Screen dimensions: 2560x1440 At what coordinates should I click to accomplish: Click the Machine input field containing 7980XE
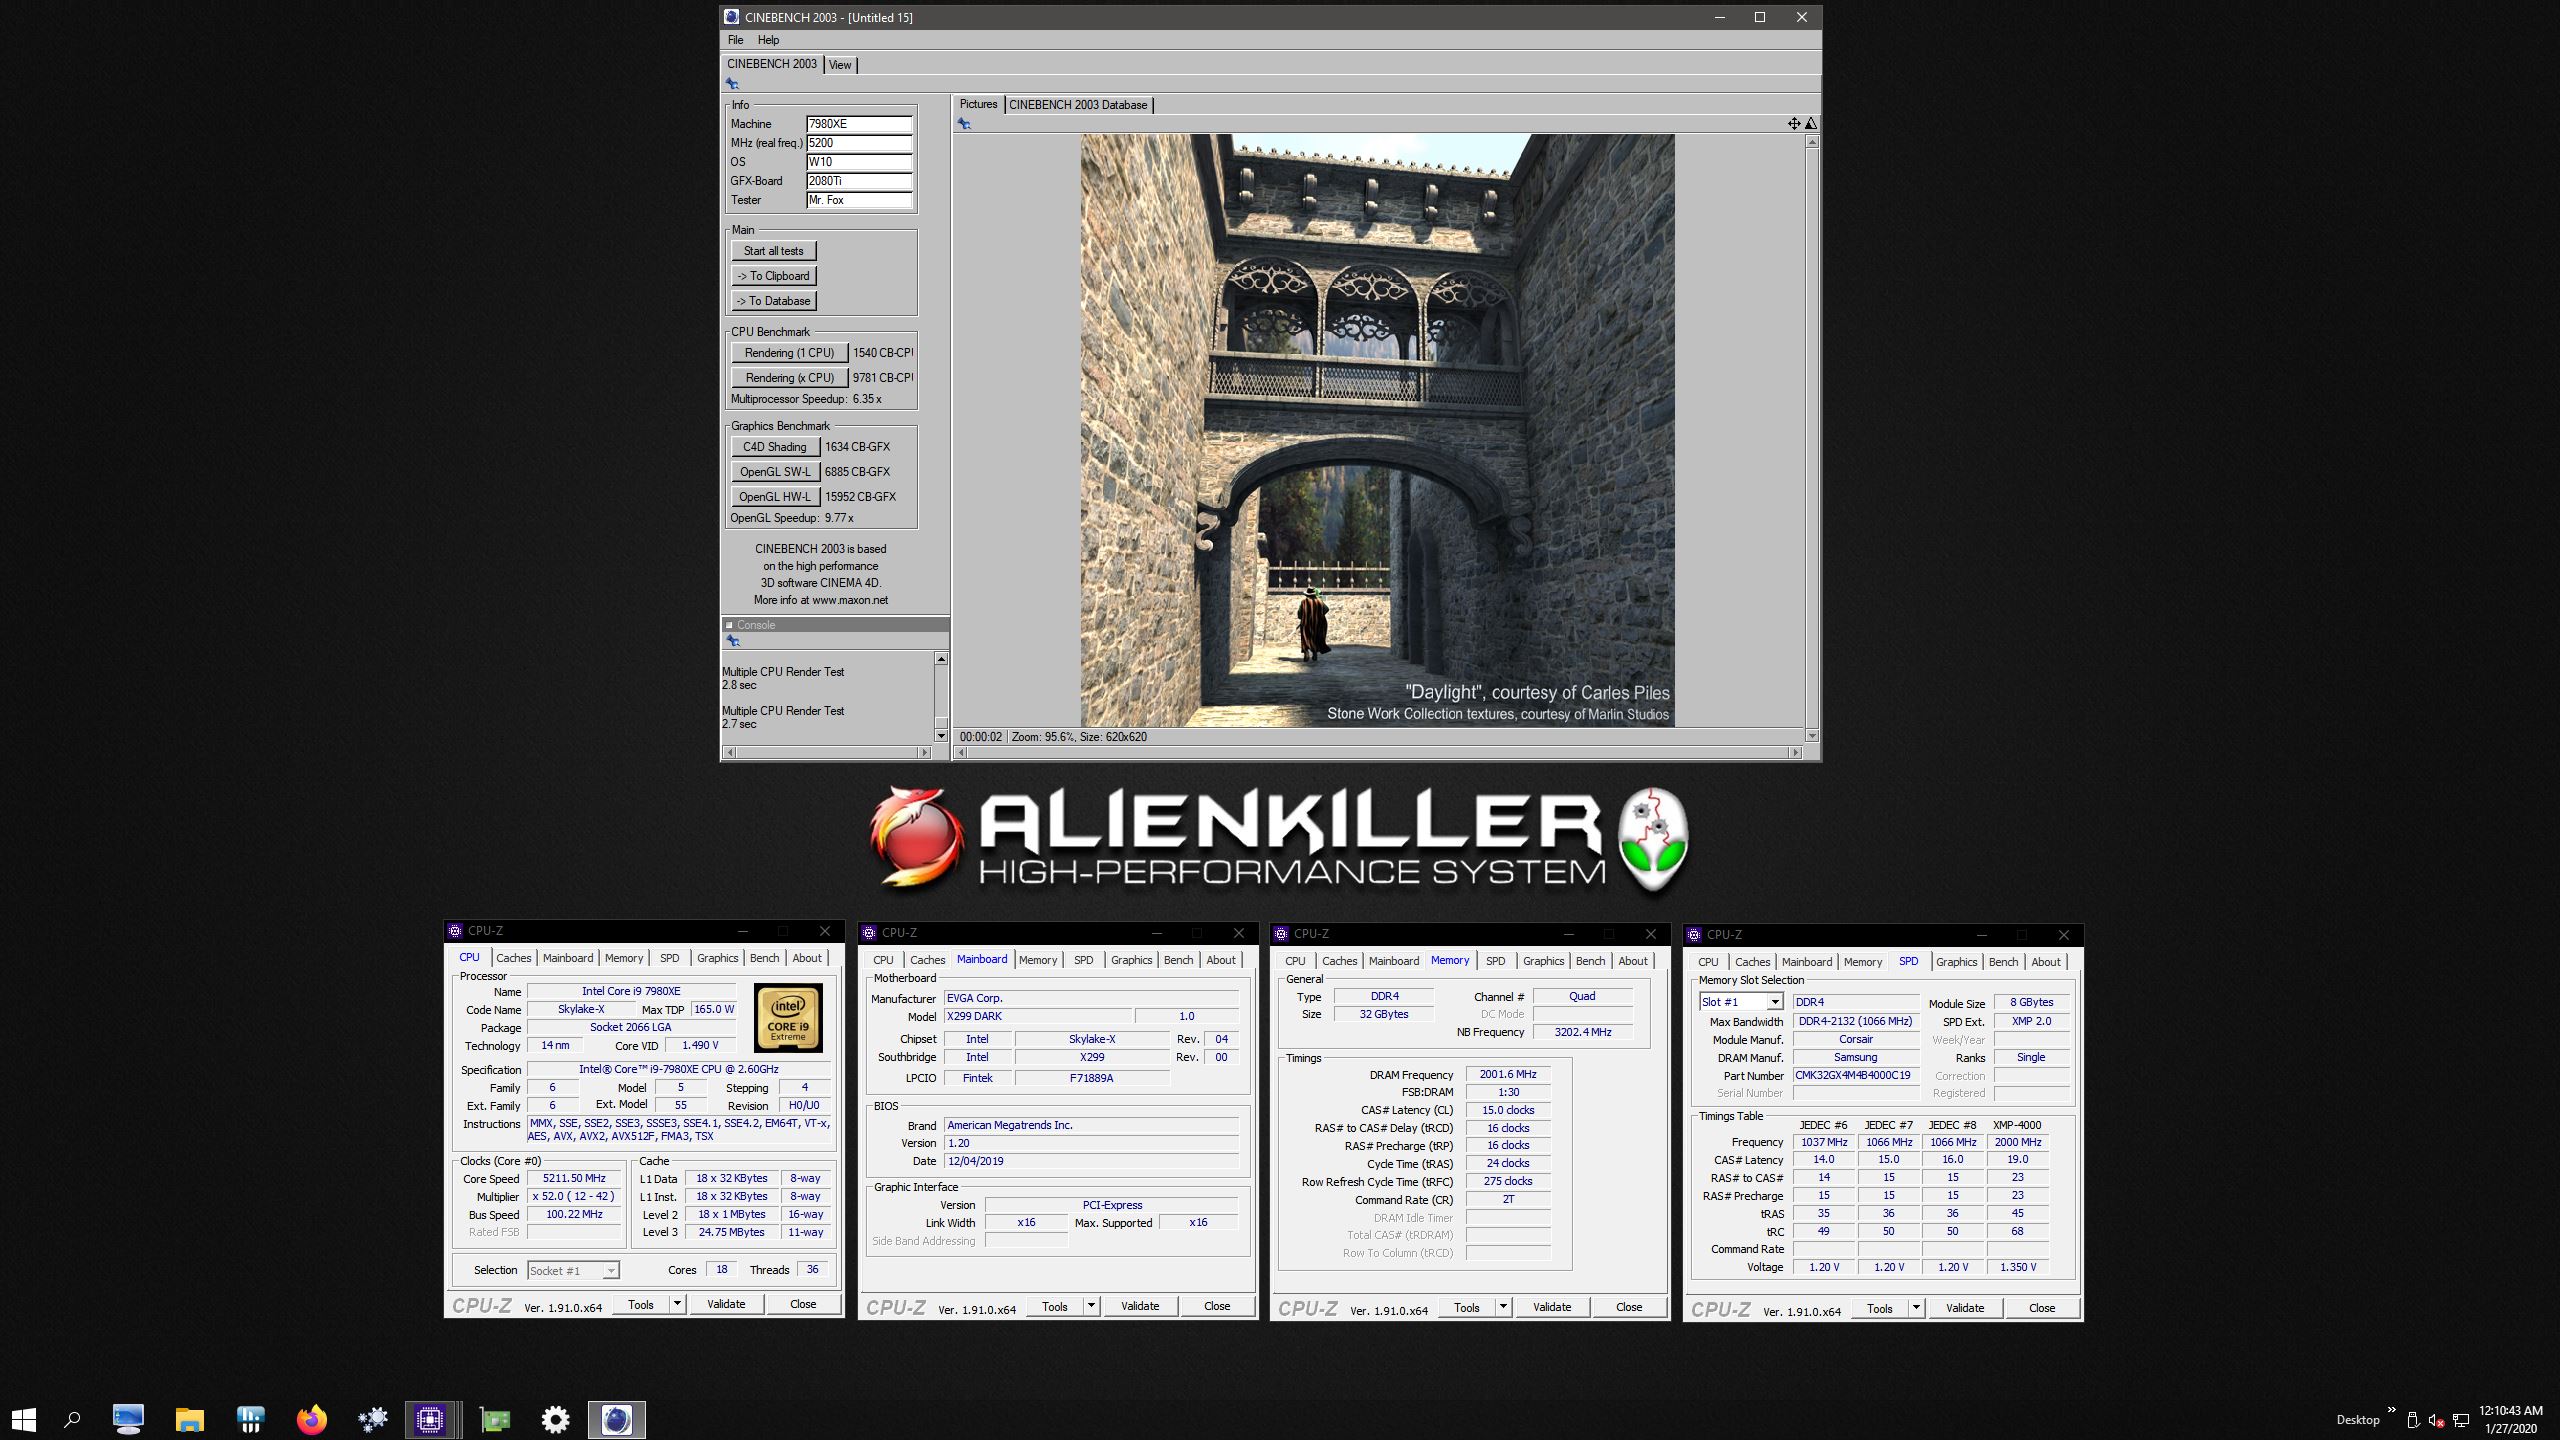tap(859, 124)
